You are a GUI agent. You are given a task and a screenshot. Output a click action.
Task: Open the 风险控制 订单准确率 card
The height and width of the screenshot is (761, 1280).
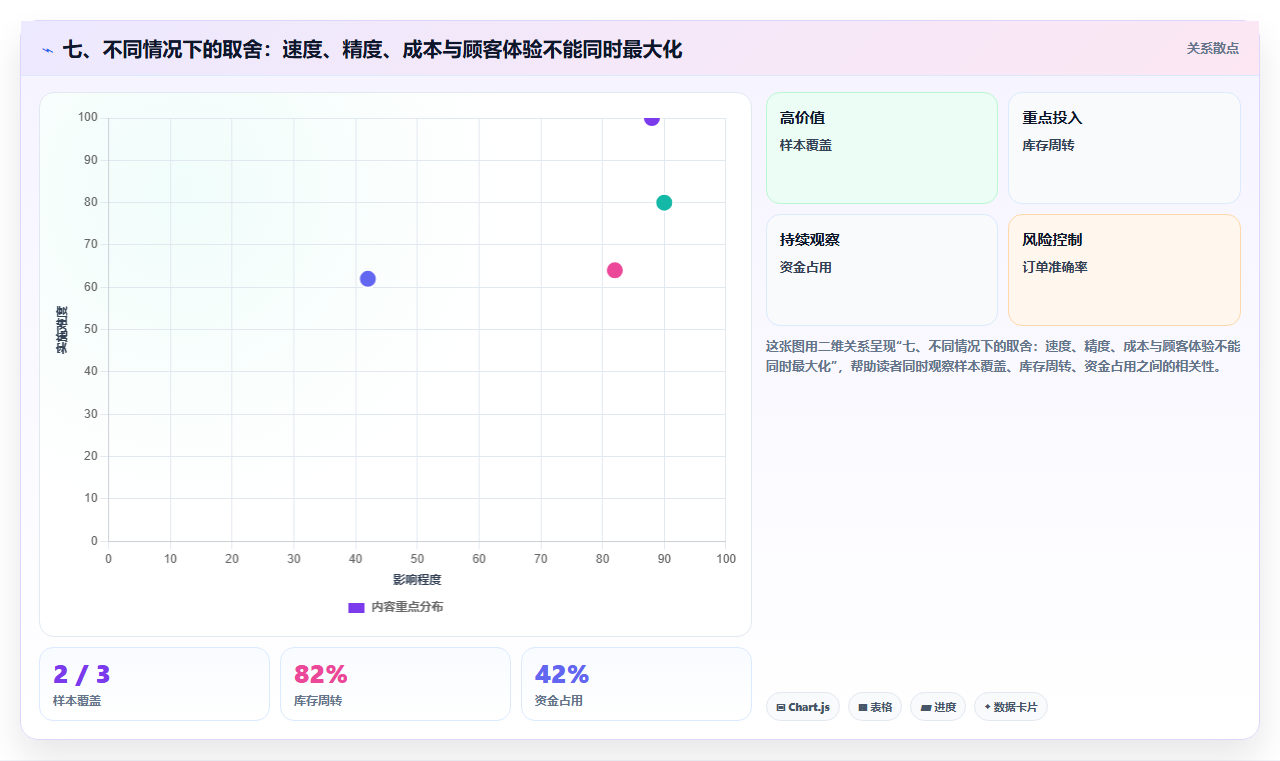1124,270
